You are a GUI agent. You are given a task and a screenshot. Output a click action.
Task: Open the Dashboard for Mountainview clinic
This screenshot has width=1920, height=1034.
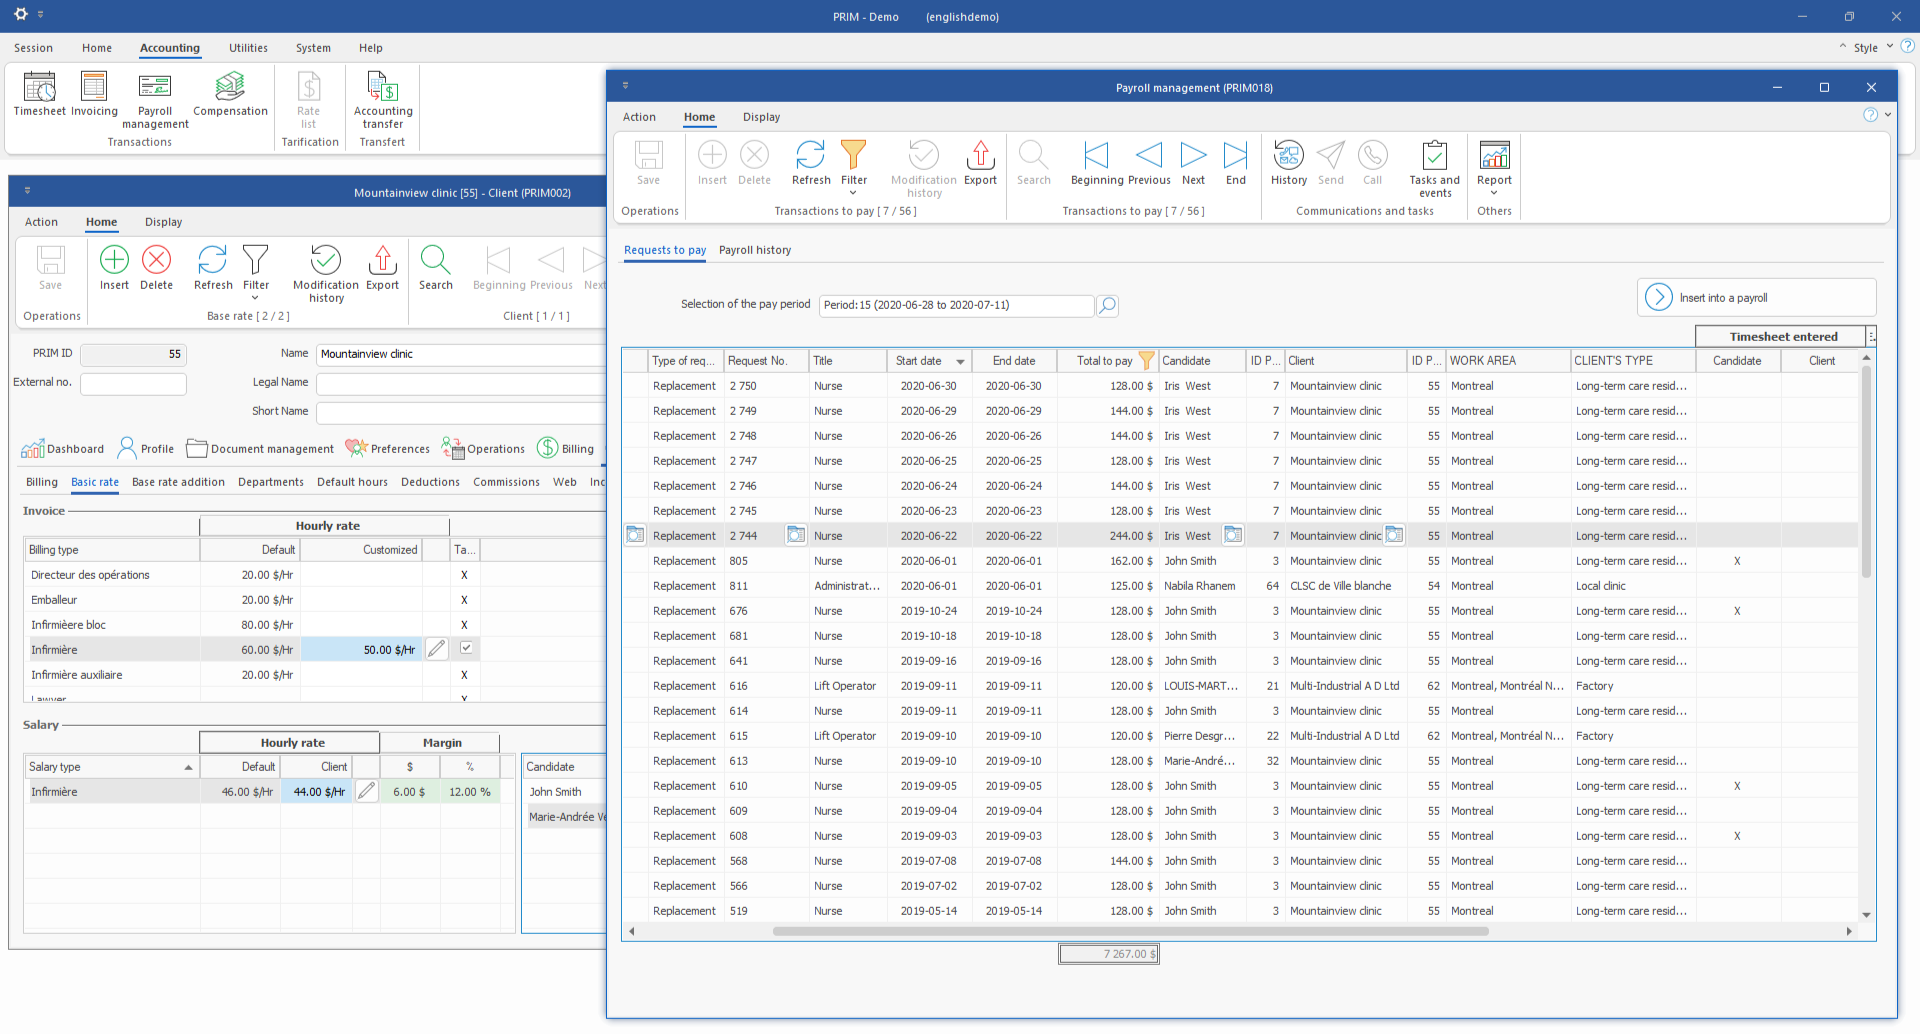coord(63,448)
